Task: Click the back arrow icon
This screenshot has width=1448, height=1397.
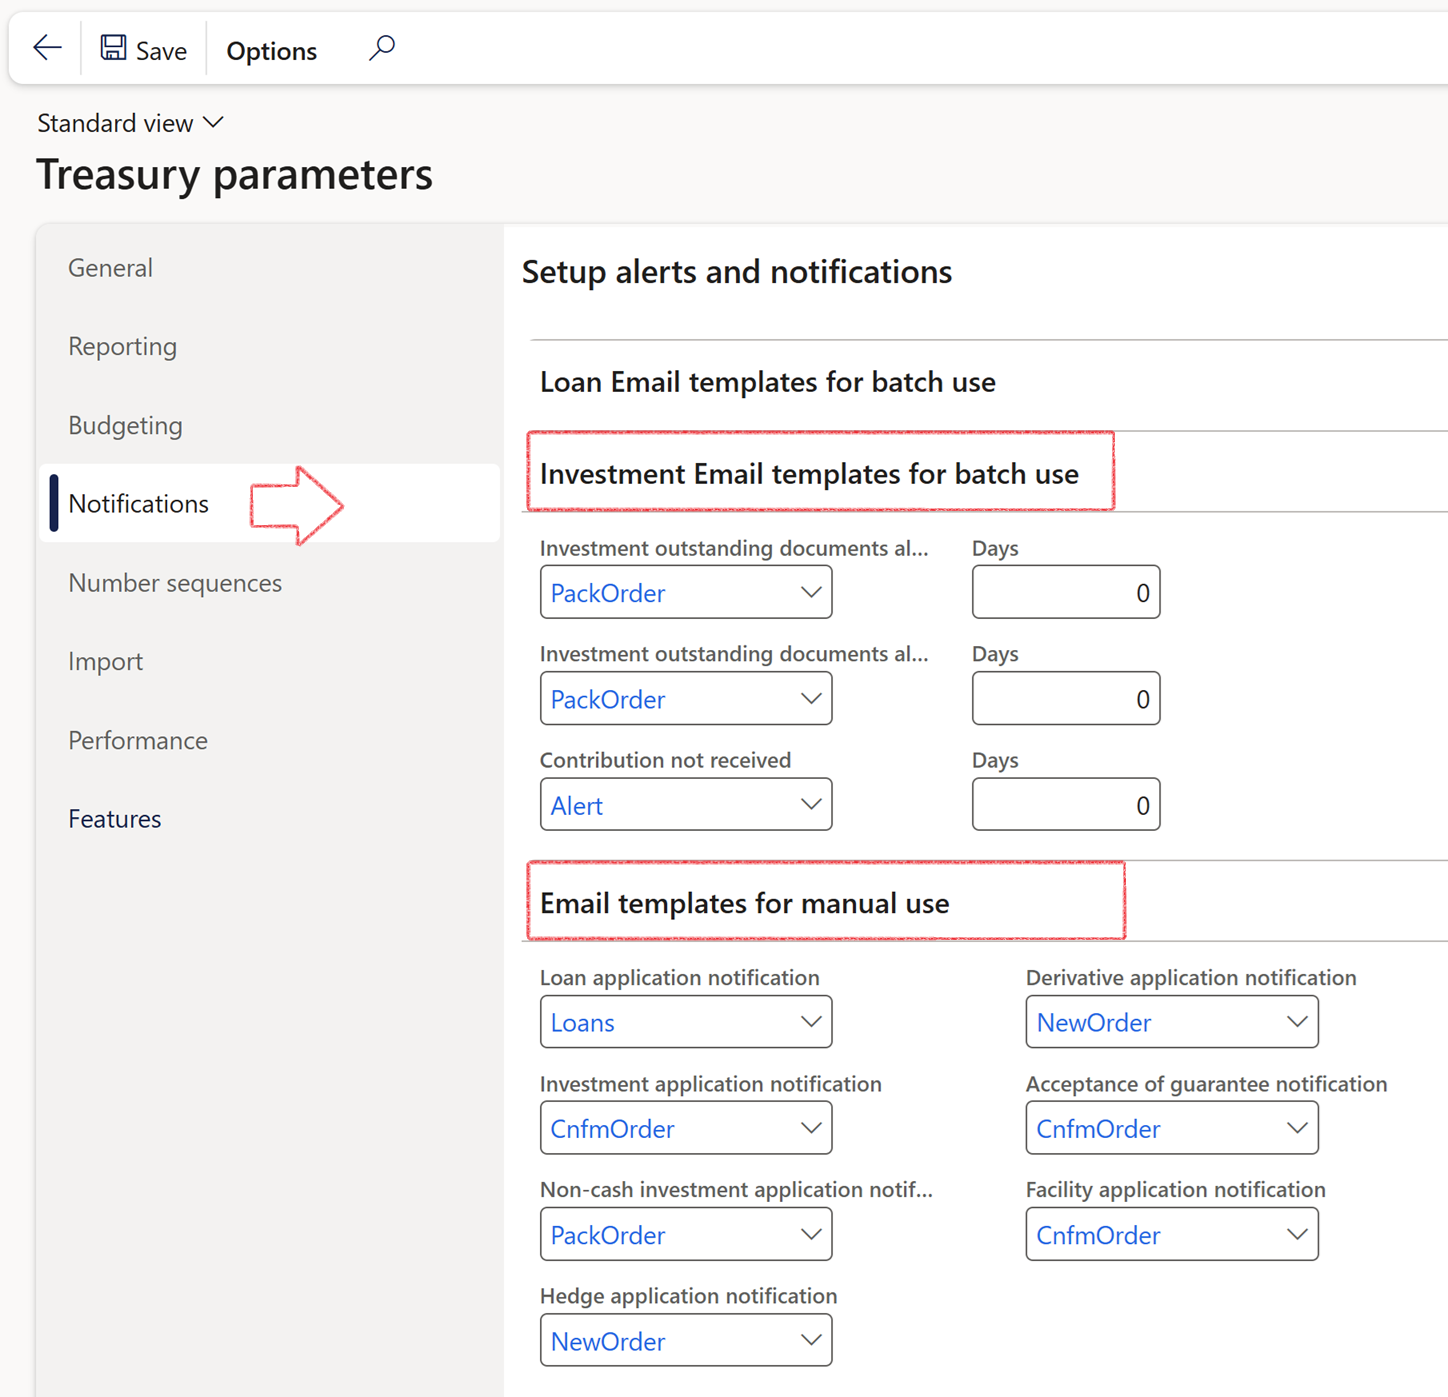Action: [47, 48]
